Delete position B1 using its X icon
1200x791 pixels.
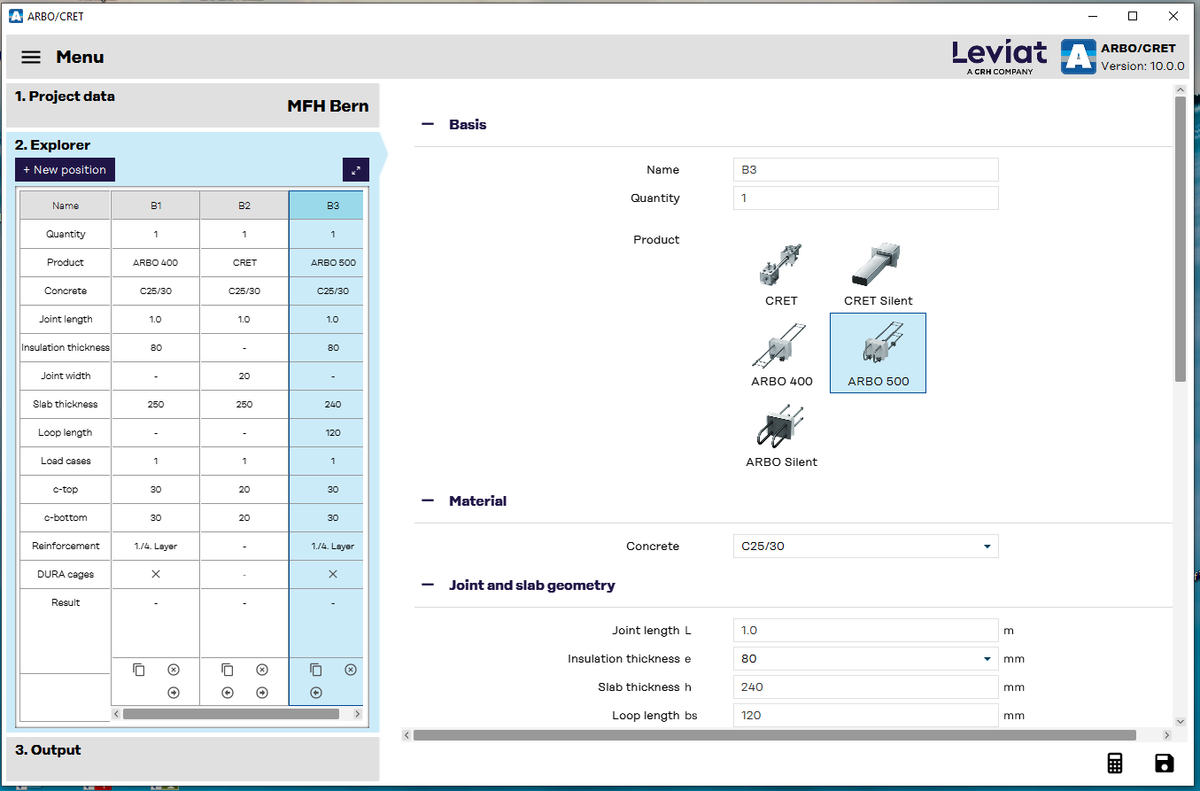coord(173,669)
